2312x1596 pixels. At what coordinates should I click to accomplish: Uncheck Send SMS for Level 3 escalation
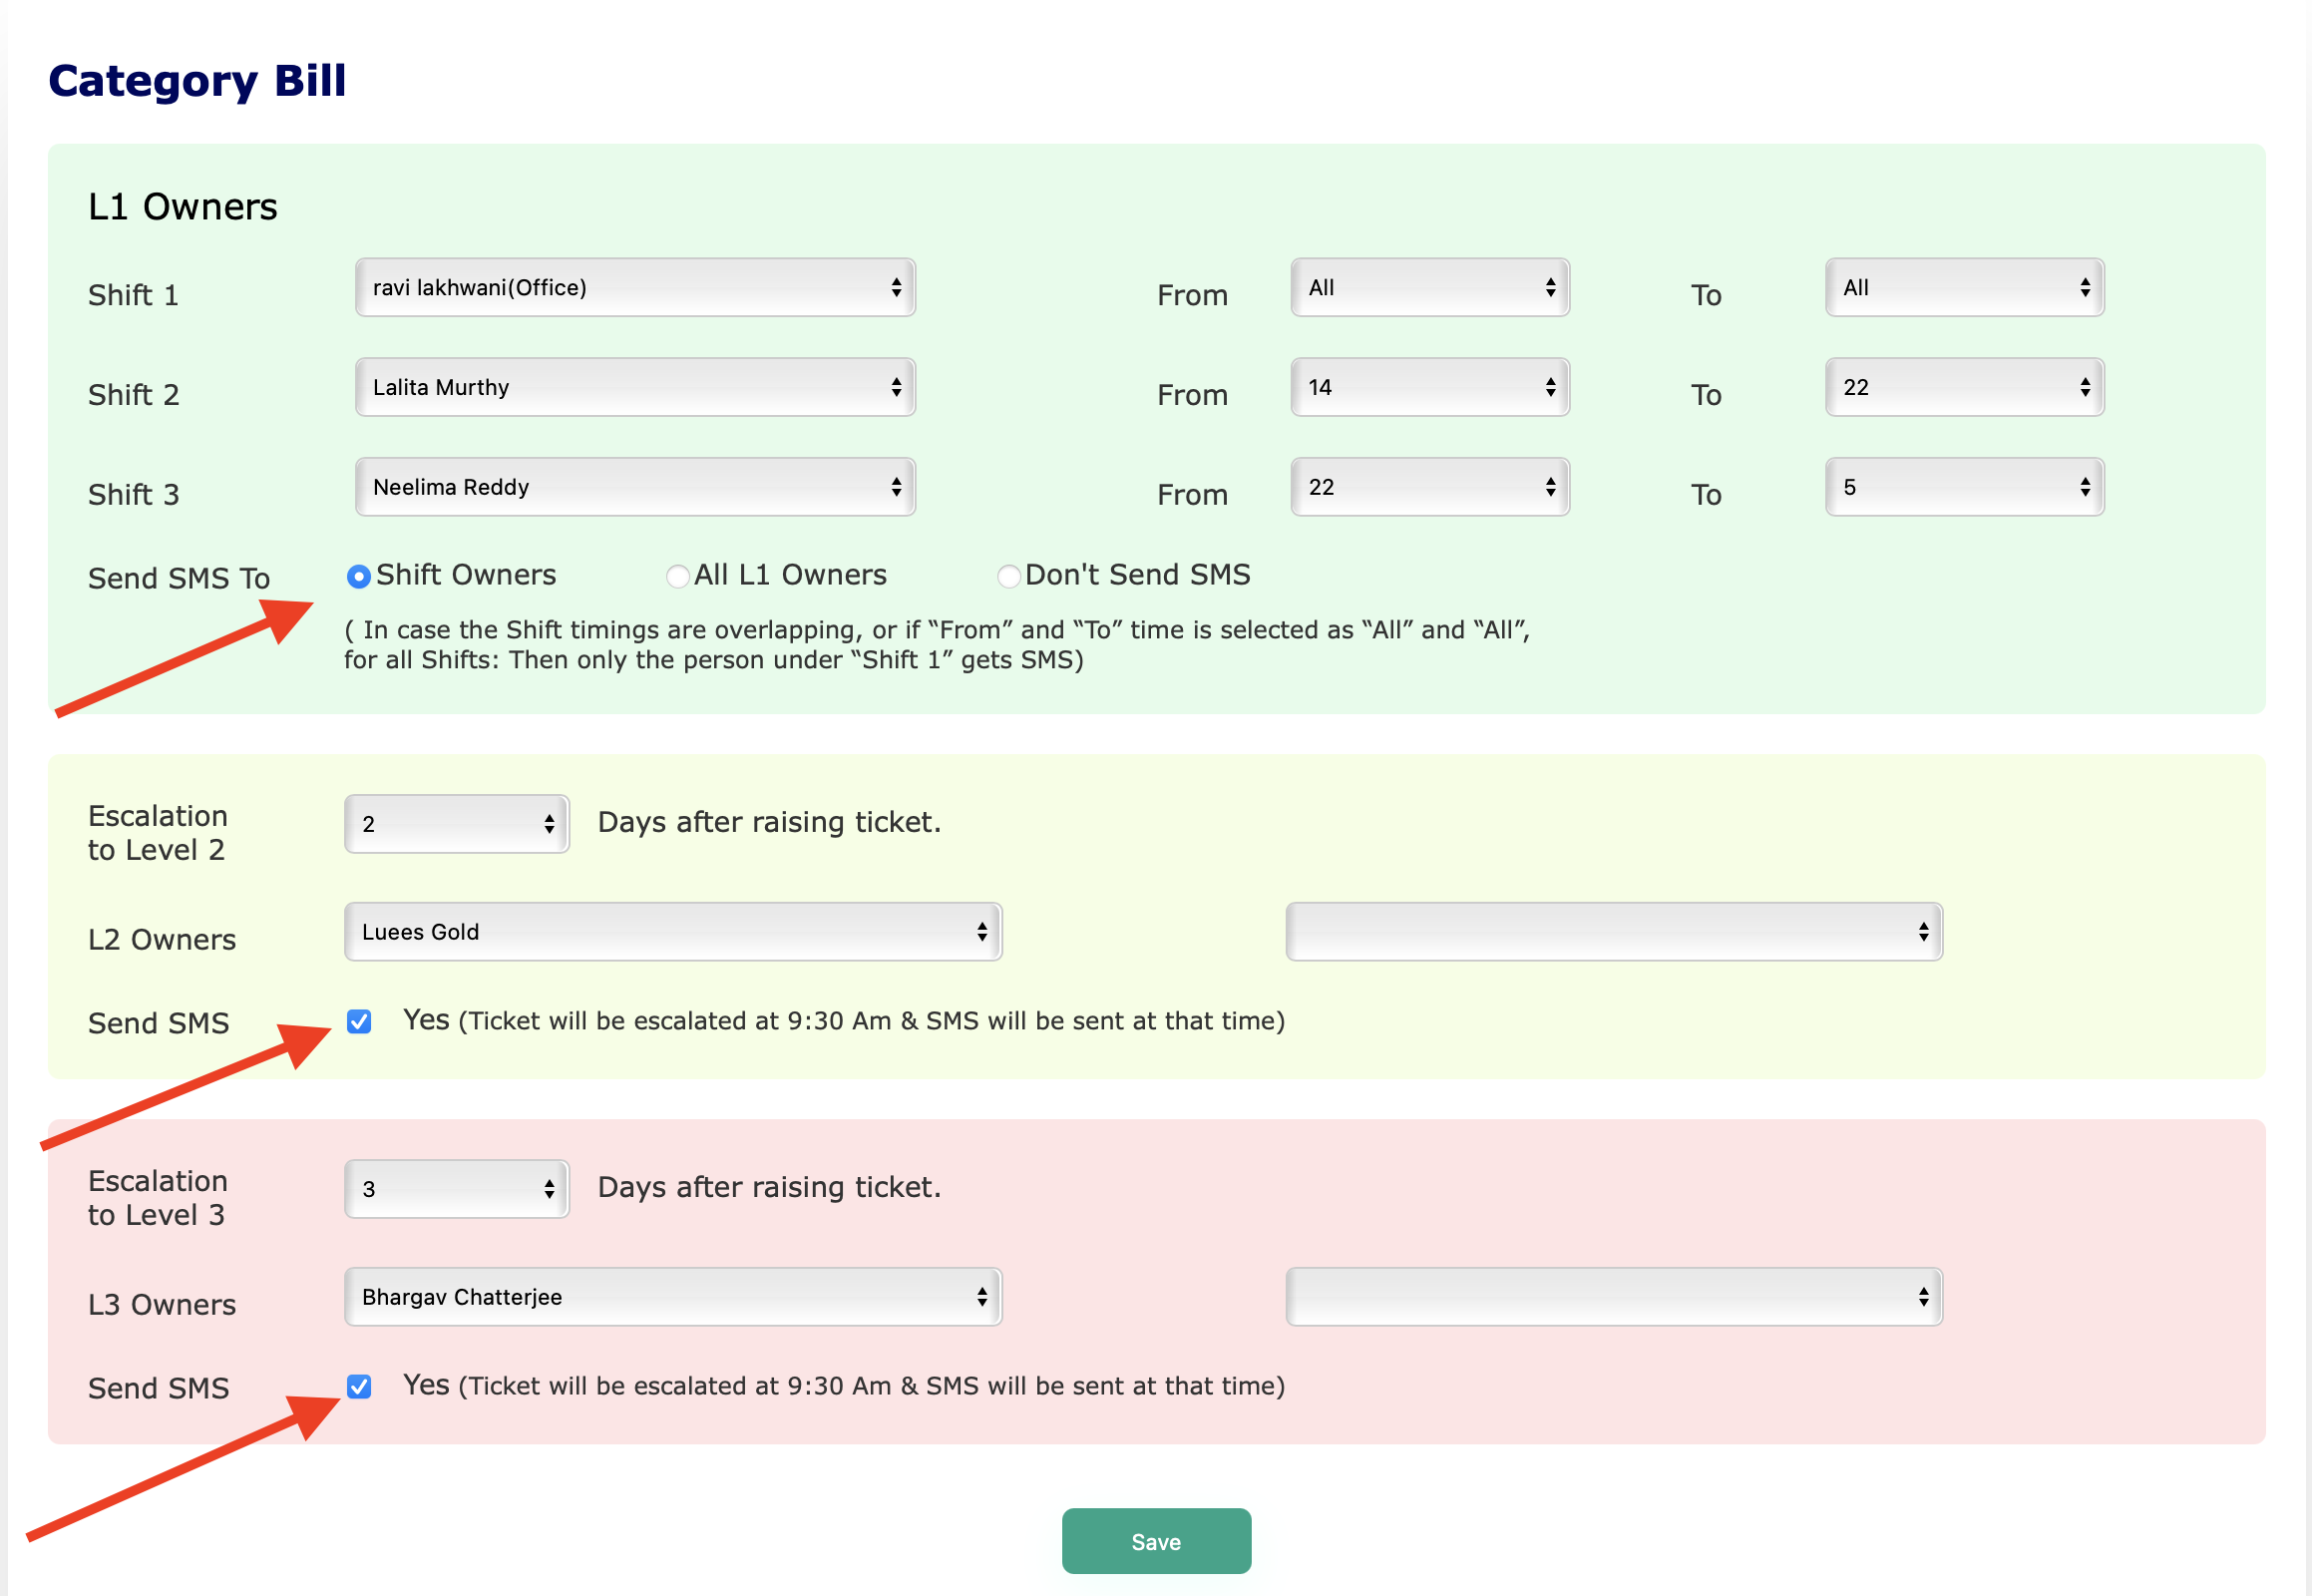(359, 1386)
